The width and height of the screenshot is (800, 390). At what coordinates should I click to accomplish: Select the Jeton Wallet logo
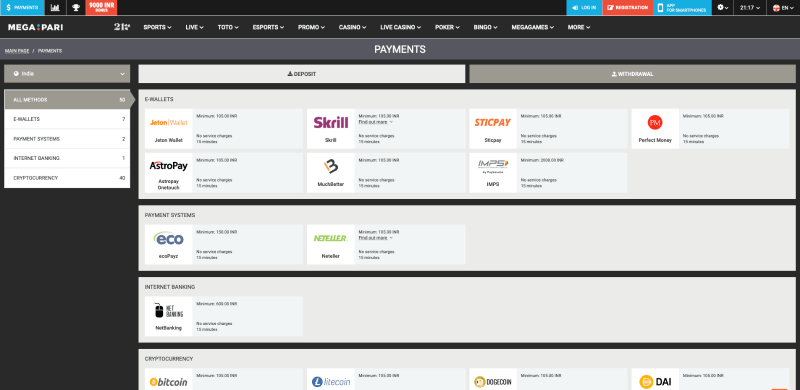point(168,123)
